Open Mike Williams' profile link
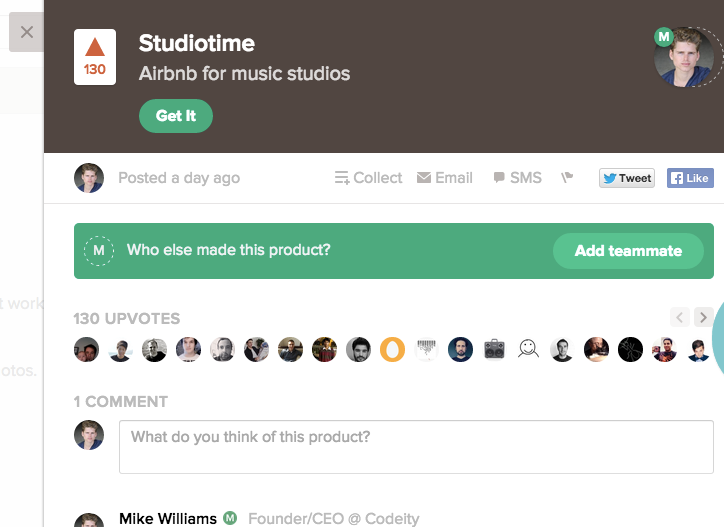The height and width of the screenshot is (527, 724). tap(168, 518)
